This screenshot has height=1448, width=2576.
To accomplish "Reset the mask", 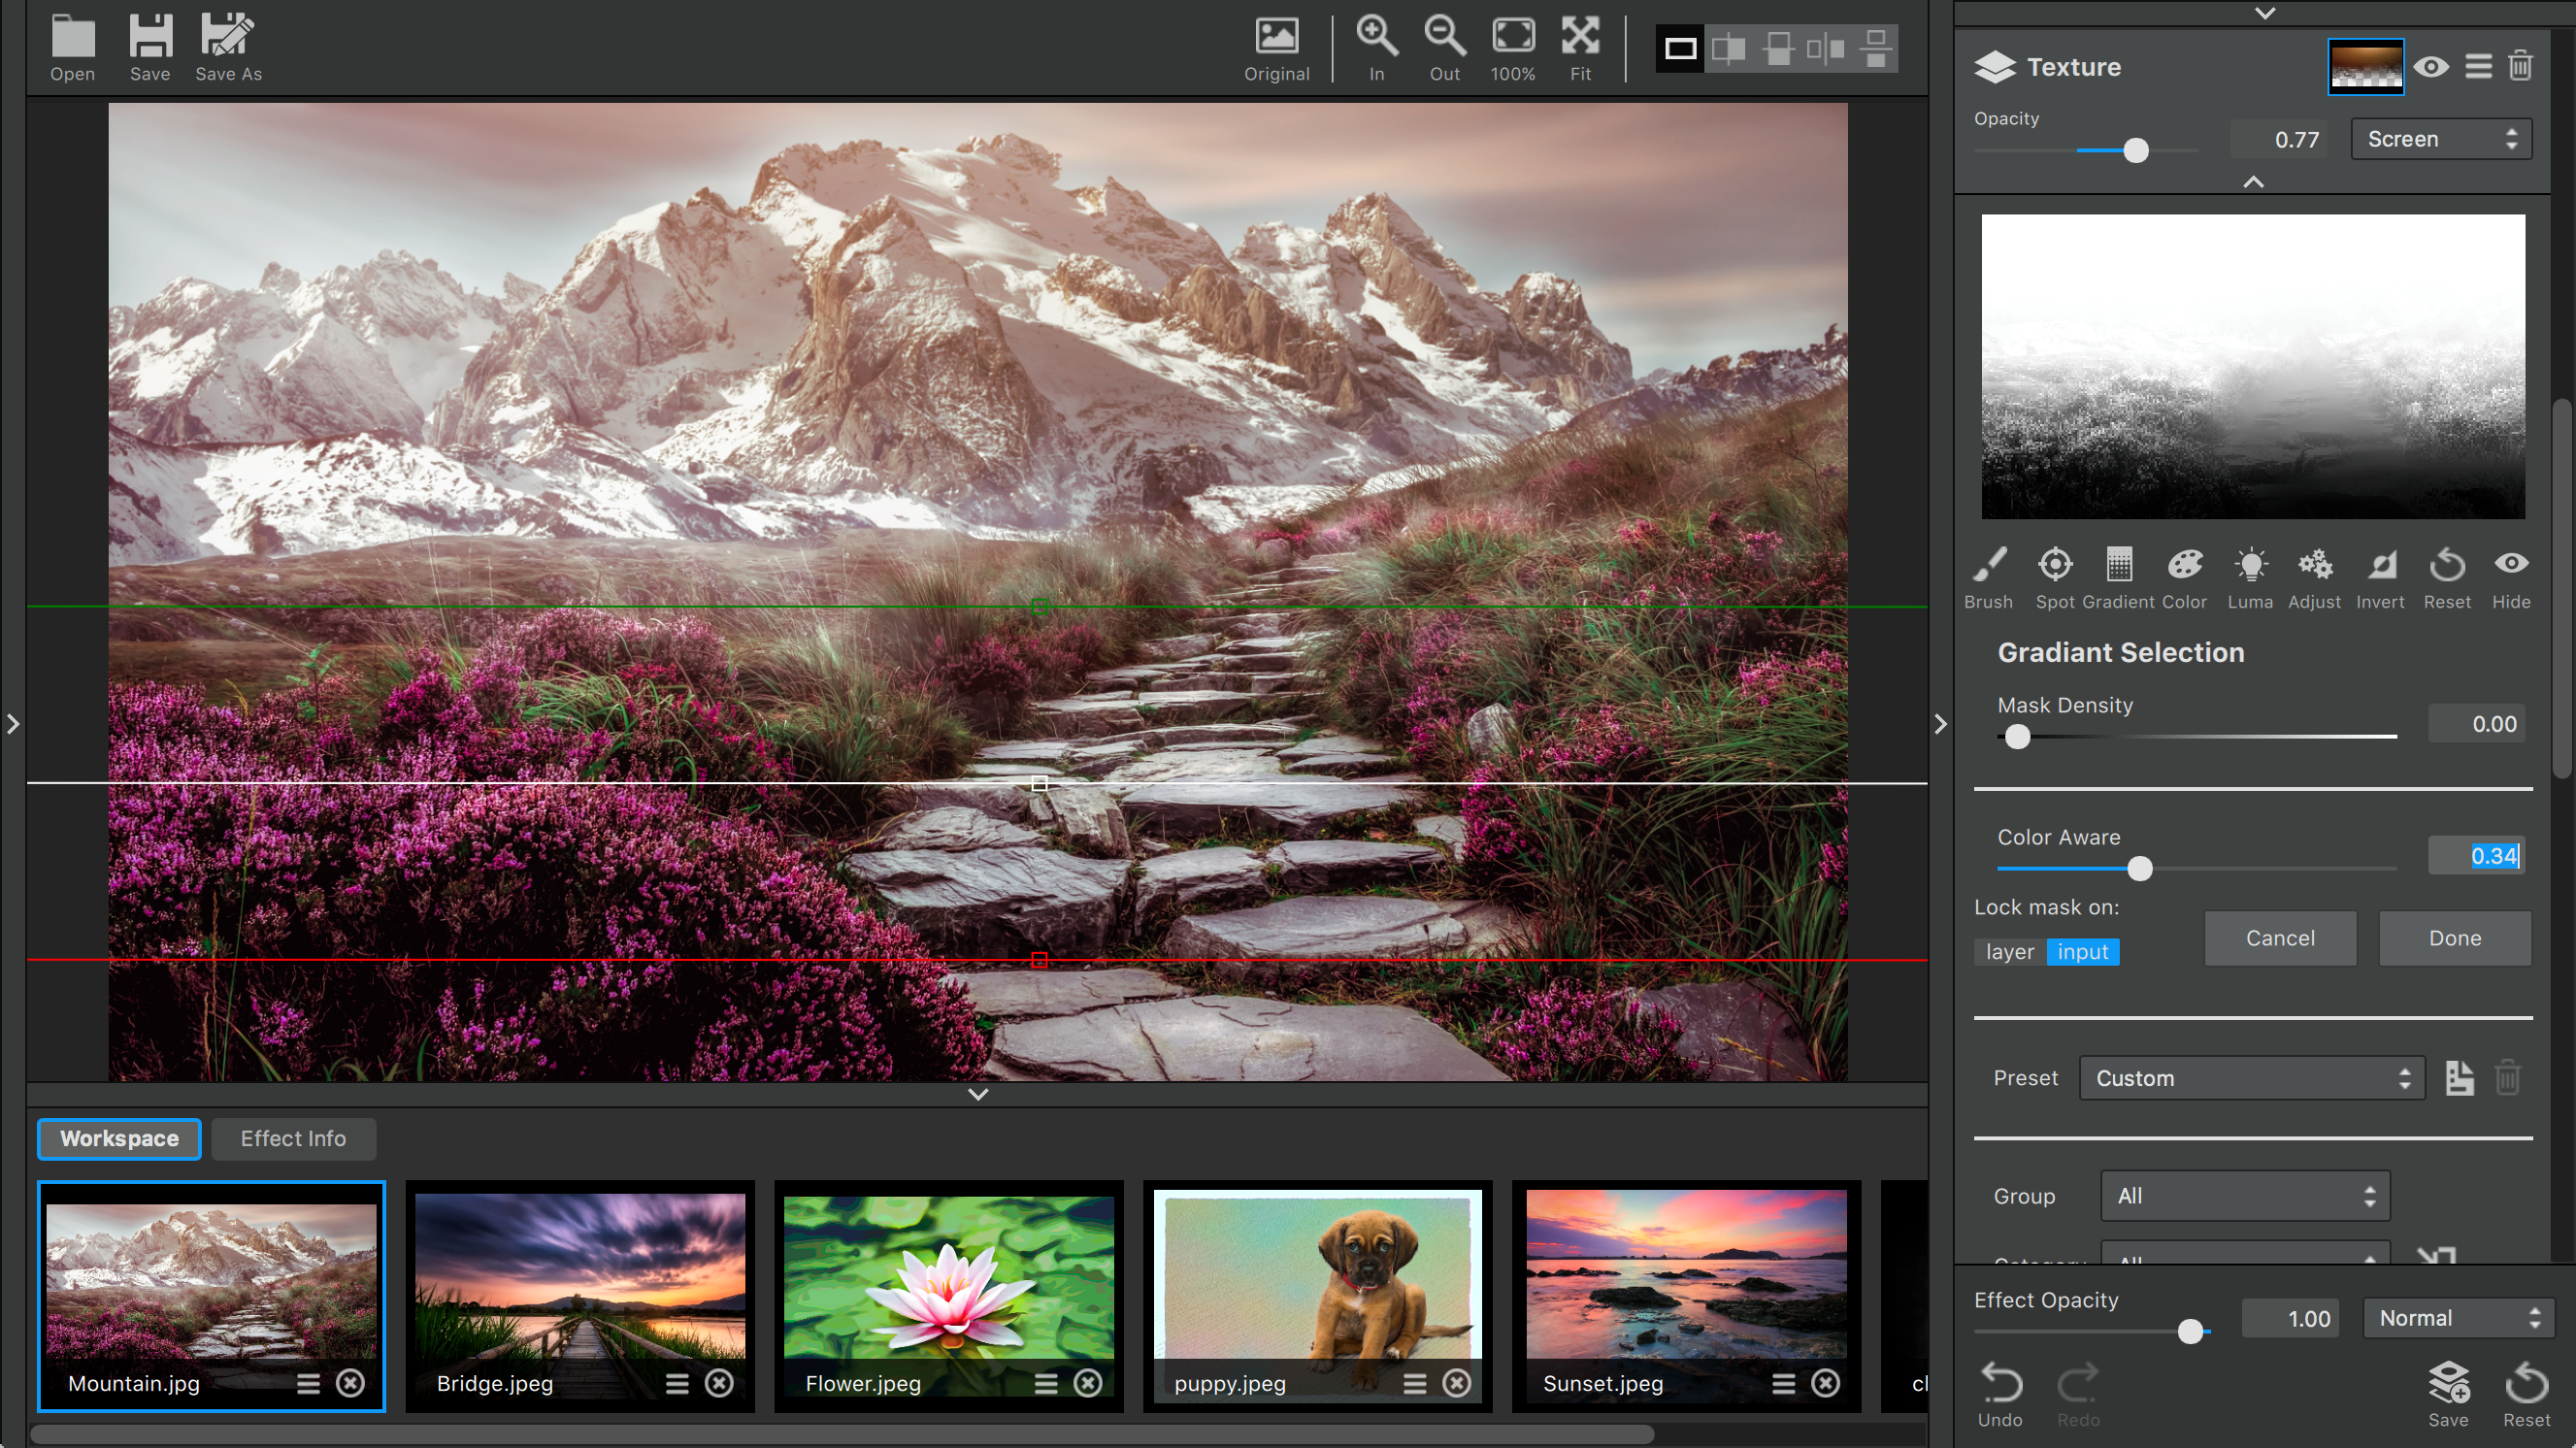I will click(x=2447, y=577).
